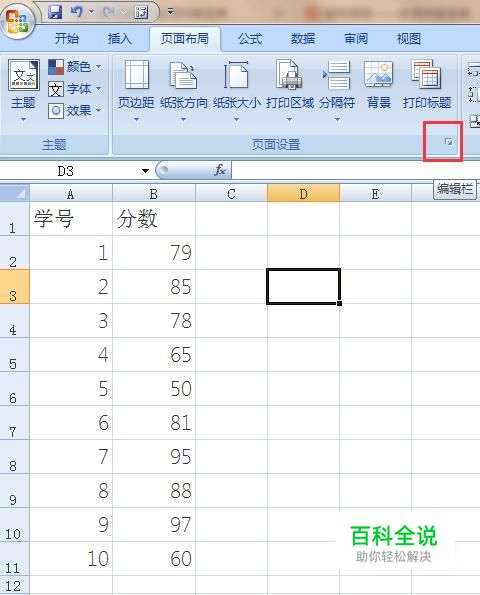Redo with the quick access arrow
The image size is (480, 595).
(108, 13)
